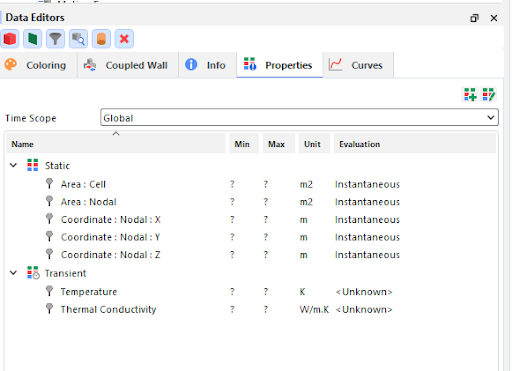
Task: Click Coordinate : Nodal : Z Instantaneous cell
Action: [x=367, y=255]
